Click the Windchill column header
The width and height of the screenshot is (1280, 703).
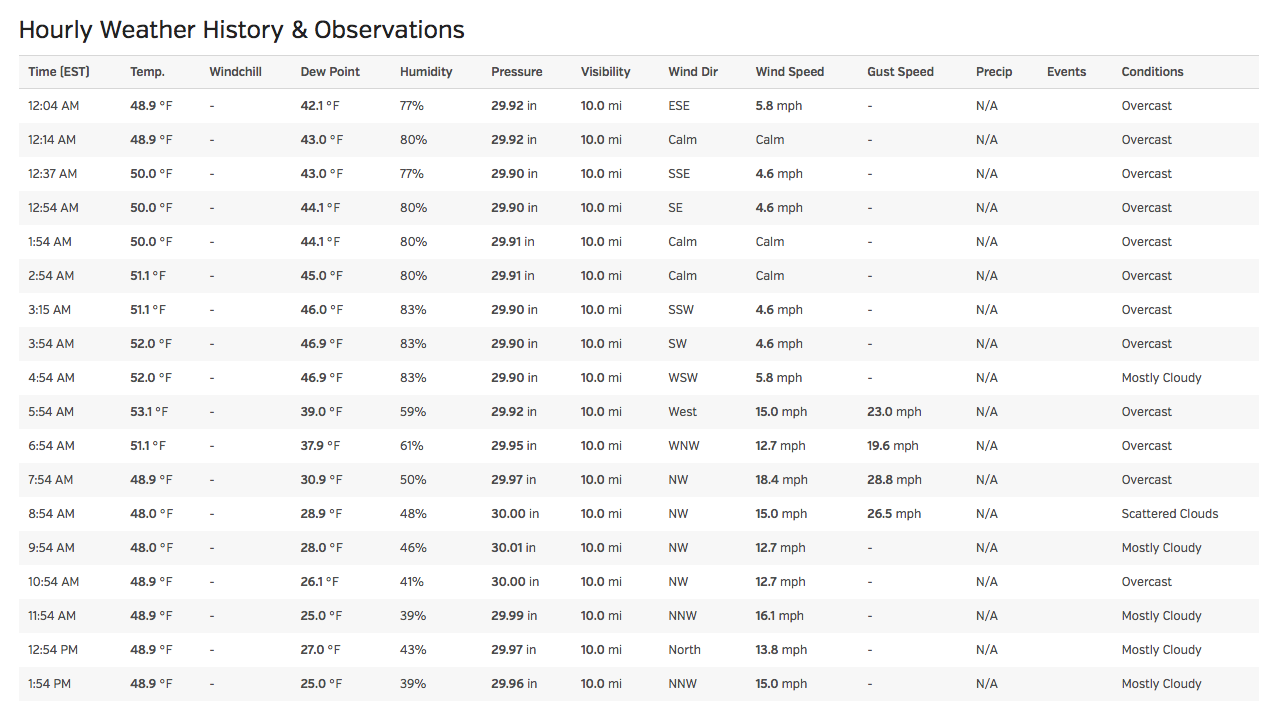click(x=236, y=72)
